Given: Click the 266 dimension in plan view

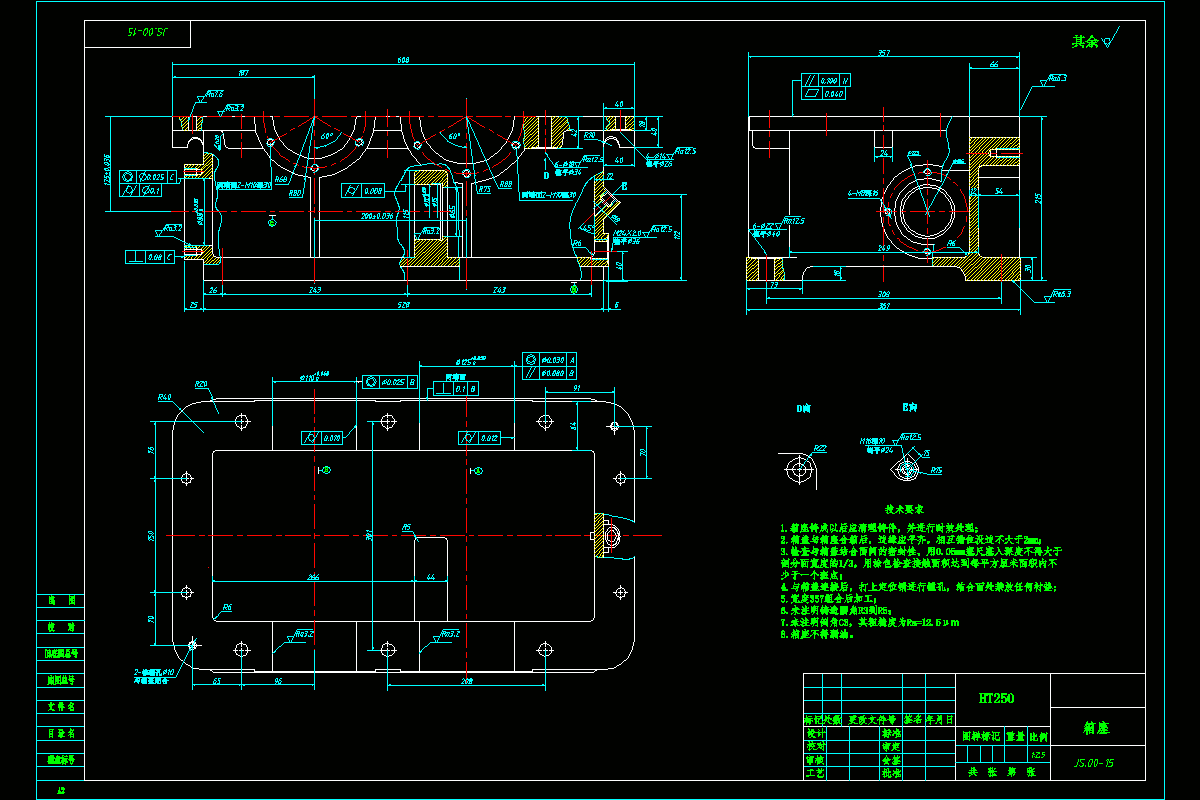Looking at the screenshot, I should tap(313, 577).
